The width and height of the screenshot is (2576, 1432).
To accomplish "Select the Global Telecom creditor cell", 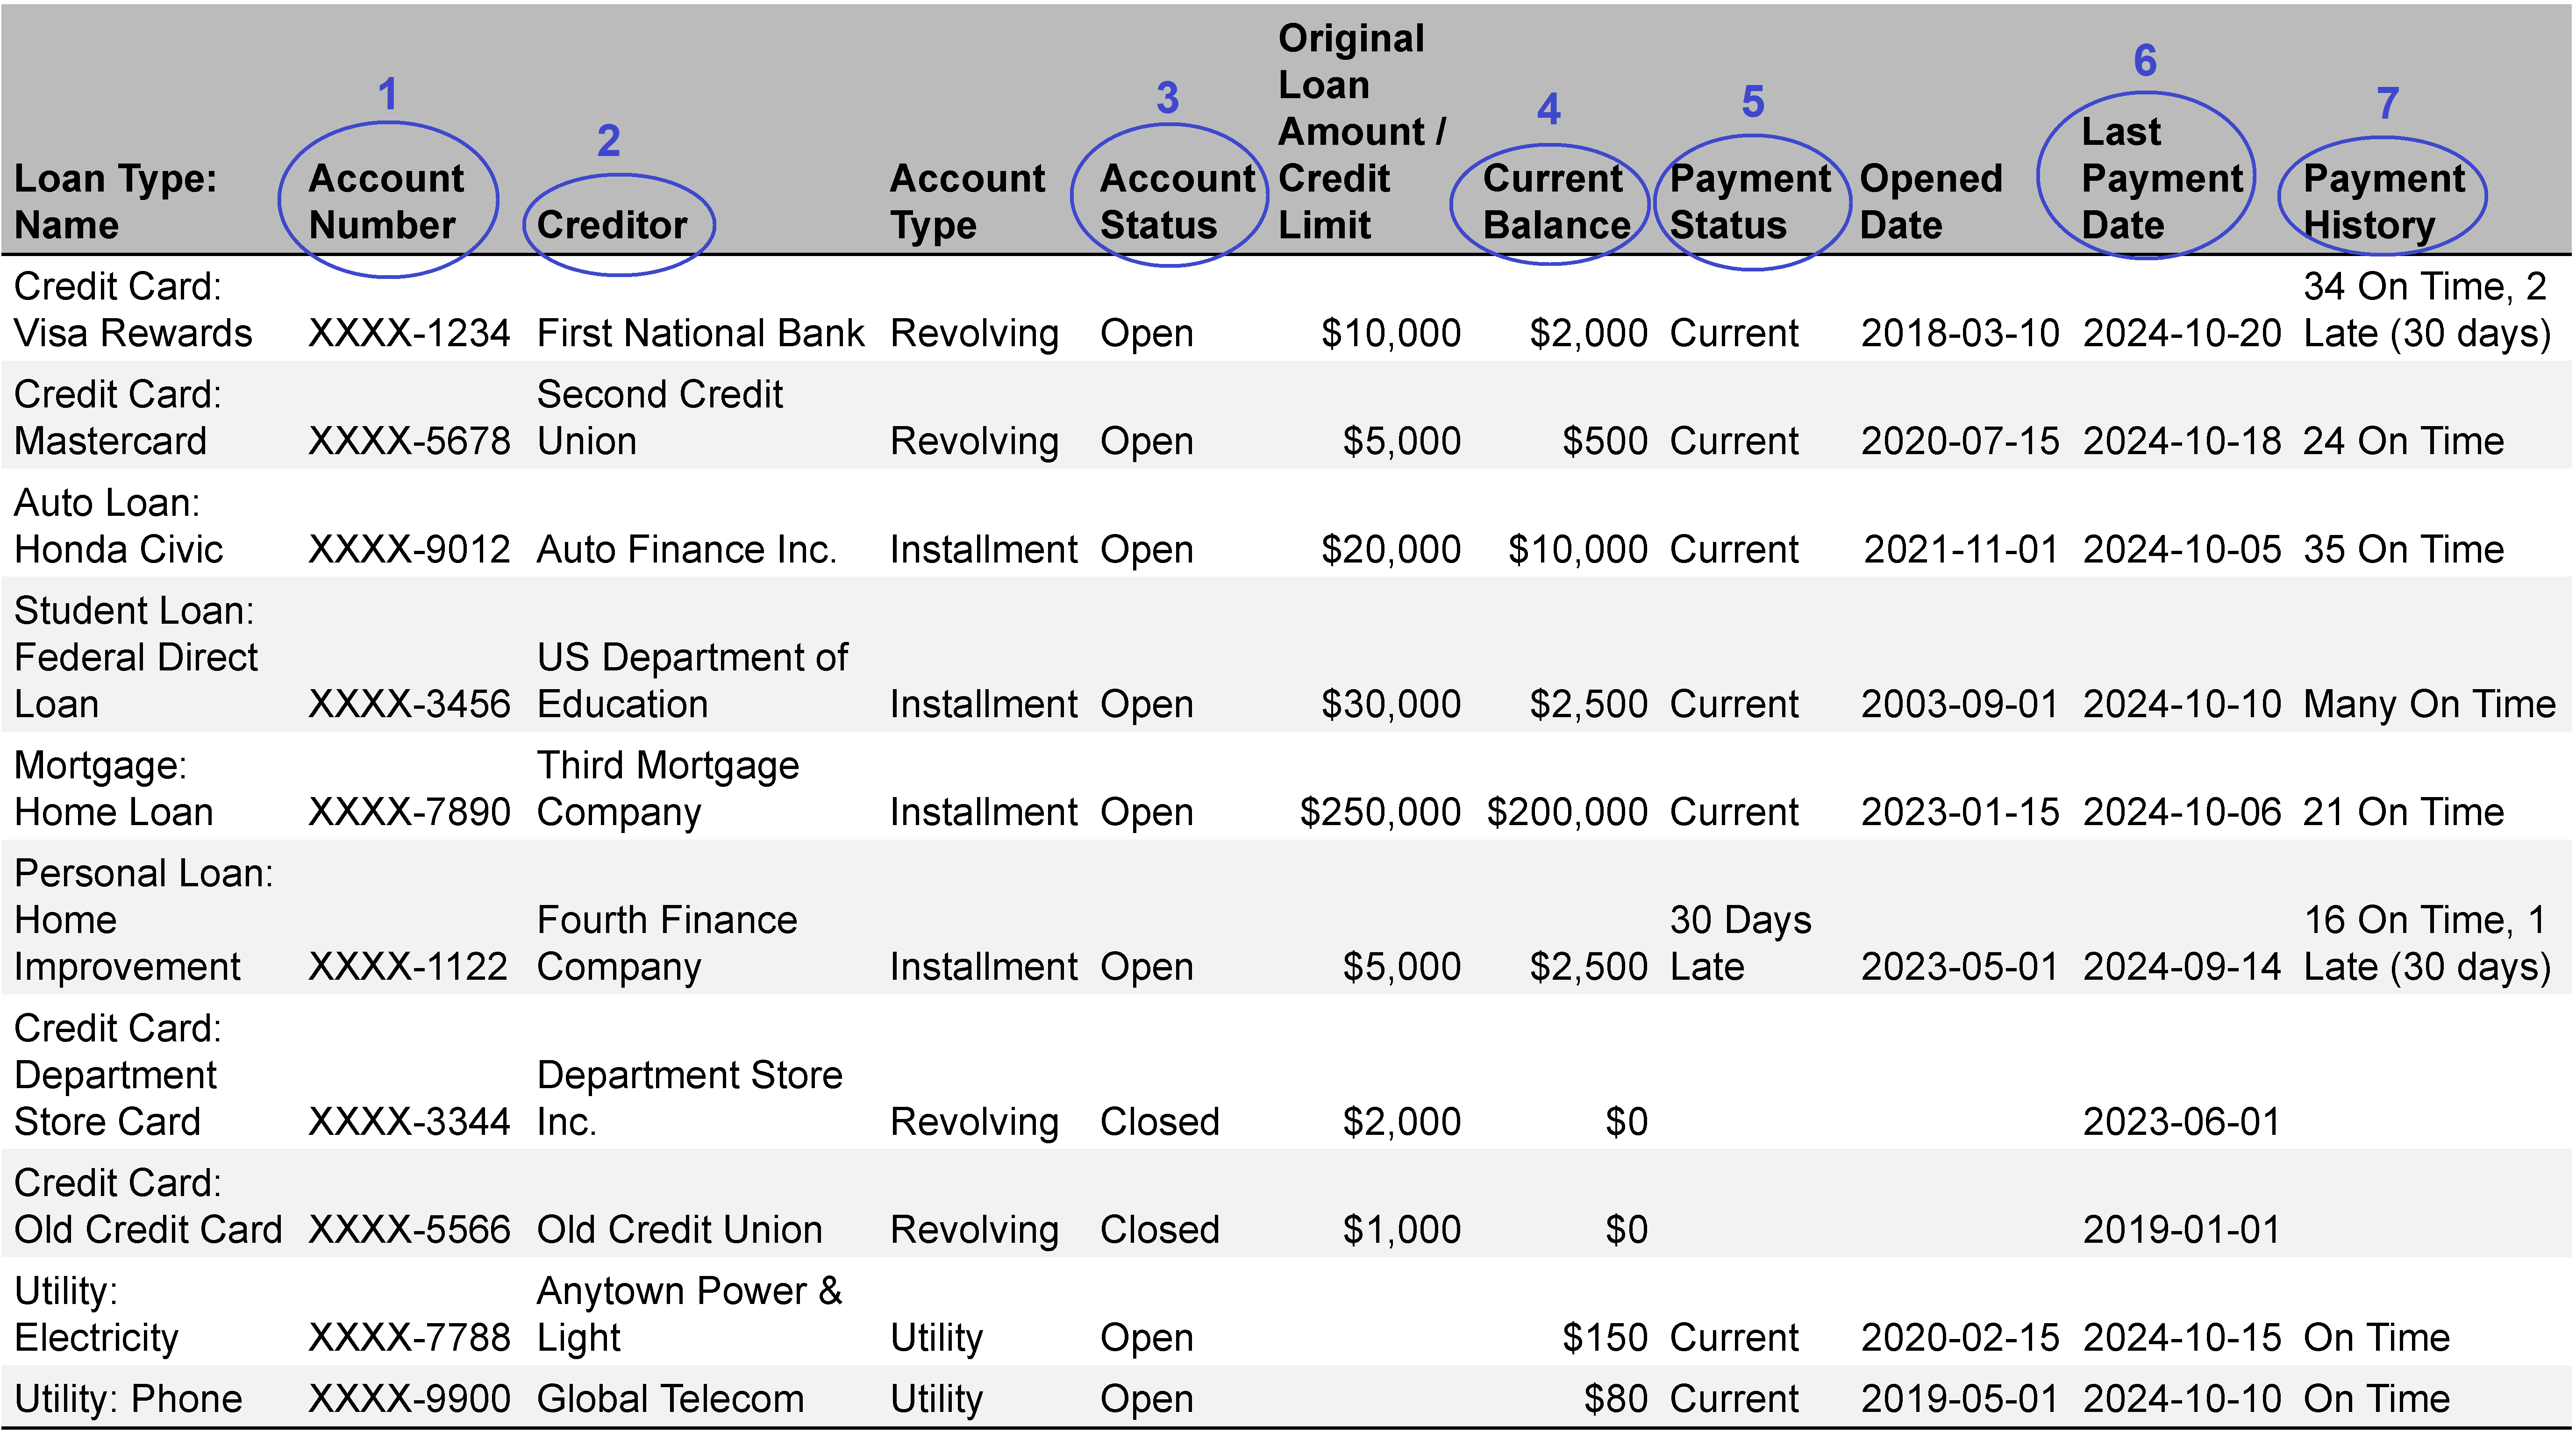I will (670, 1399).
